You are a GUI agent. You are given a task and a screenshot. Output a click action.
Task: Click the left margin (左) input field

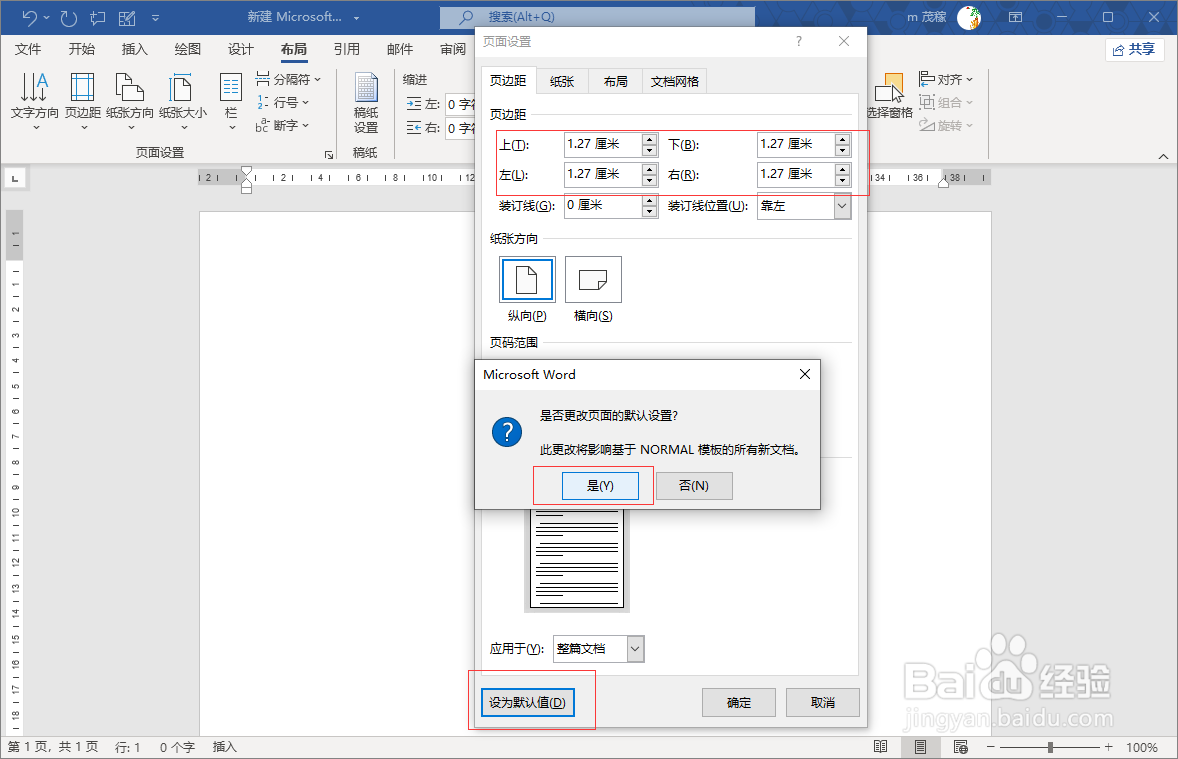click(603, 174)
